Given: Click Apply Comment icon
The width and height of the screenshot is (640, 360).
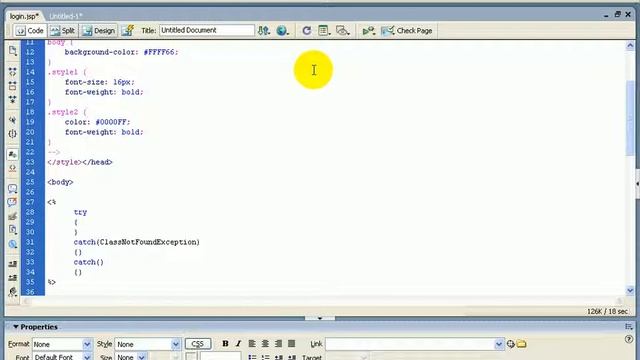Looking at the screenshot, I should (13, 189).
